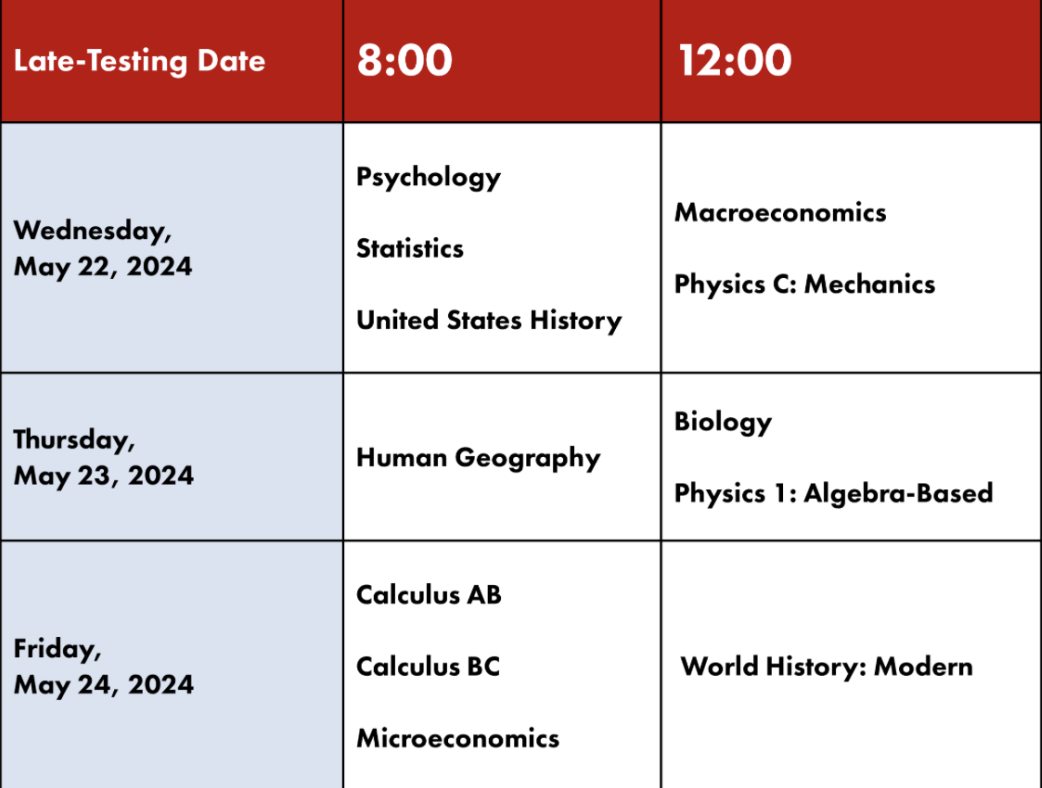Click the Friday, May 24, 2024 date cell
This screenshot has width=1042, height=788.
point(171,665)
